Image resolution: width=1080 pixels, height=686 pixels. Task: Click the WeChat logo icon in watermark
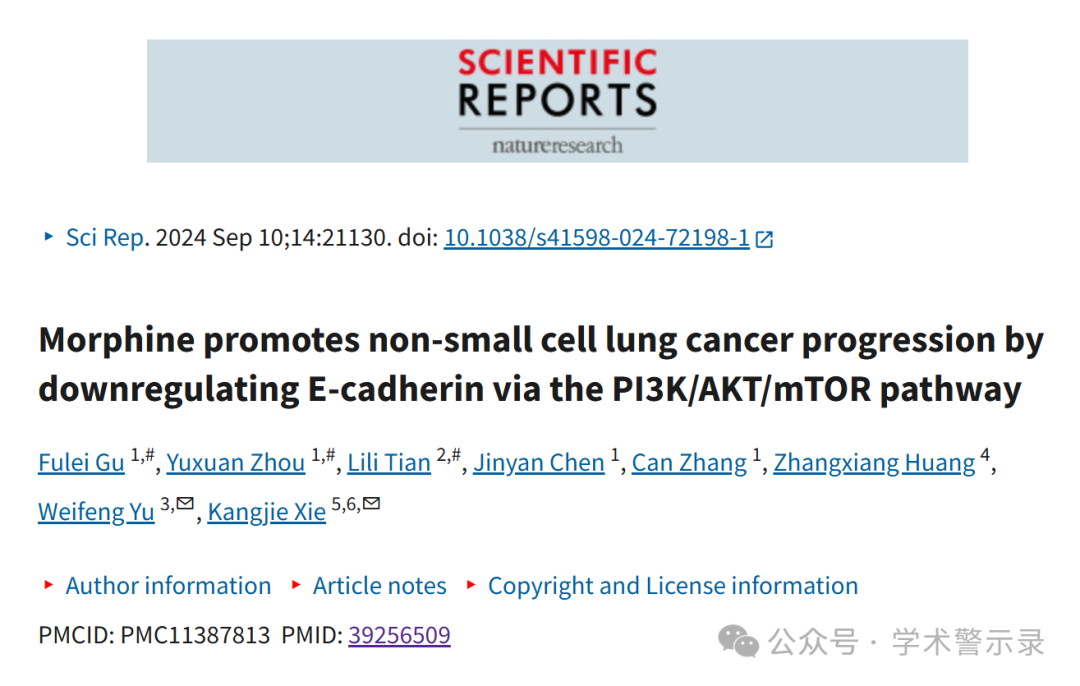pos(738,641)
